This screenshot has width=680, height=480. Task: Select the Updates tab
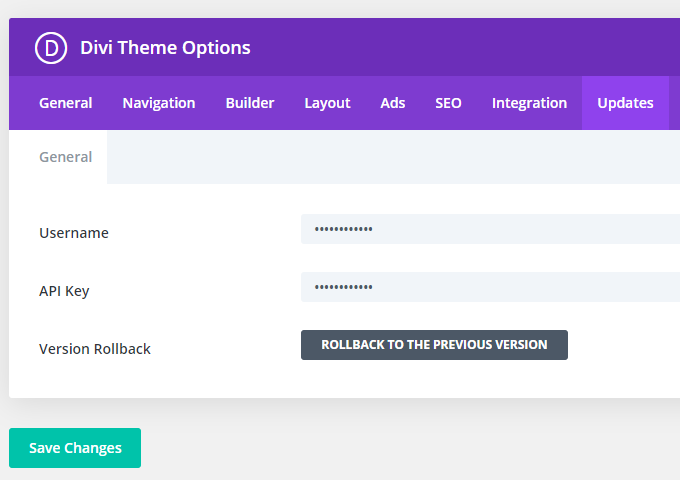tap(625, 103)
